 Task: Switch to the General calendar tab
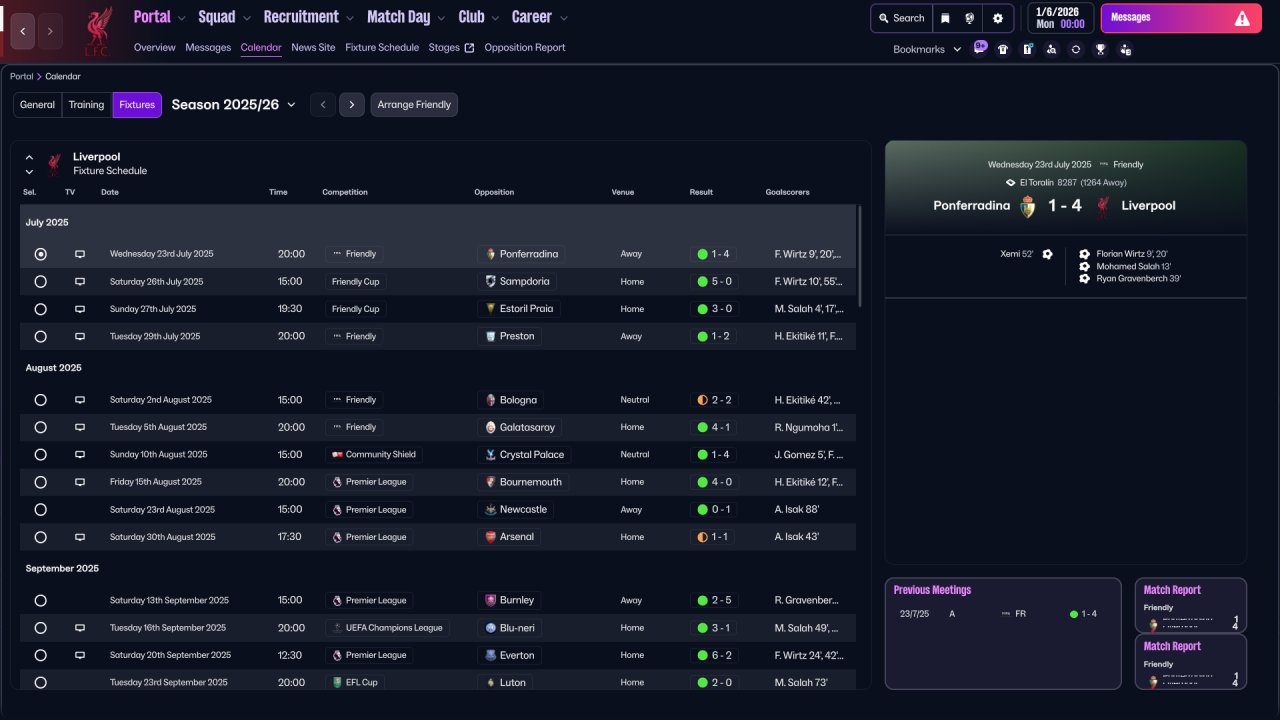point(38,105)
